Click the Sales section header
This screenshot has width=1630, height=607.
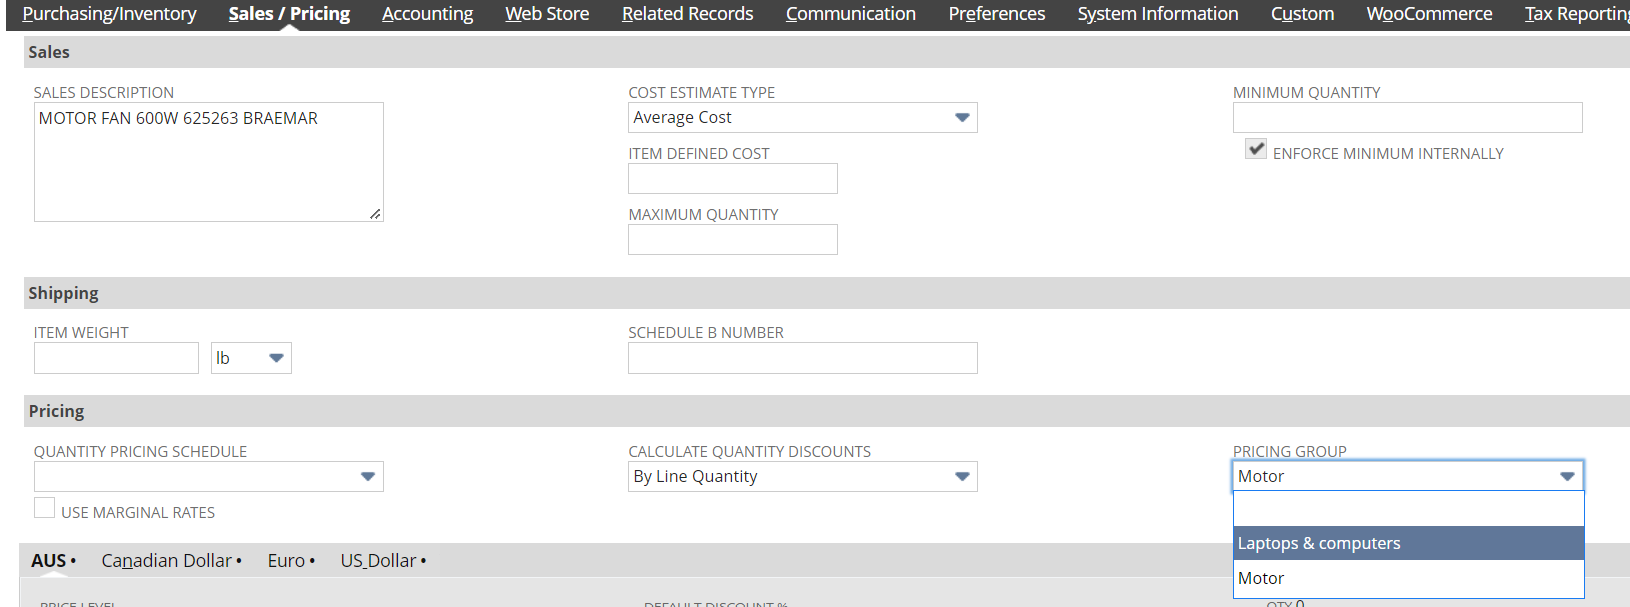[x=827, y=52]
